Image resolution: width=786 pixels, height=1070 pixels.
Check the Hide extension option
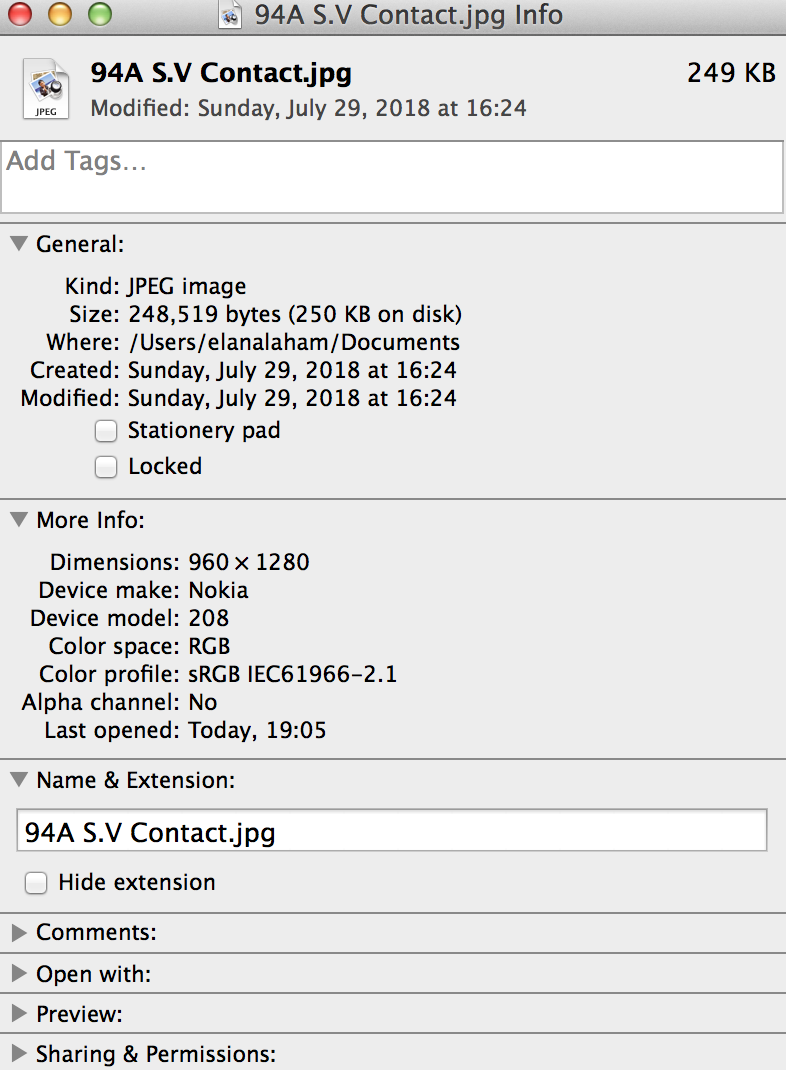tap(35, 882)
